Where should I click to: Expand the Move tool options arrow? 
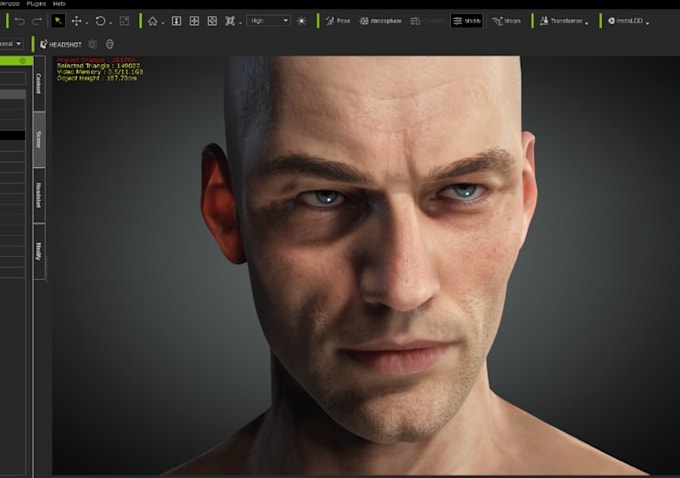pyautogui.click(x=87, y=23)
